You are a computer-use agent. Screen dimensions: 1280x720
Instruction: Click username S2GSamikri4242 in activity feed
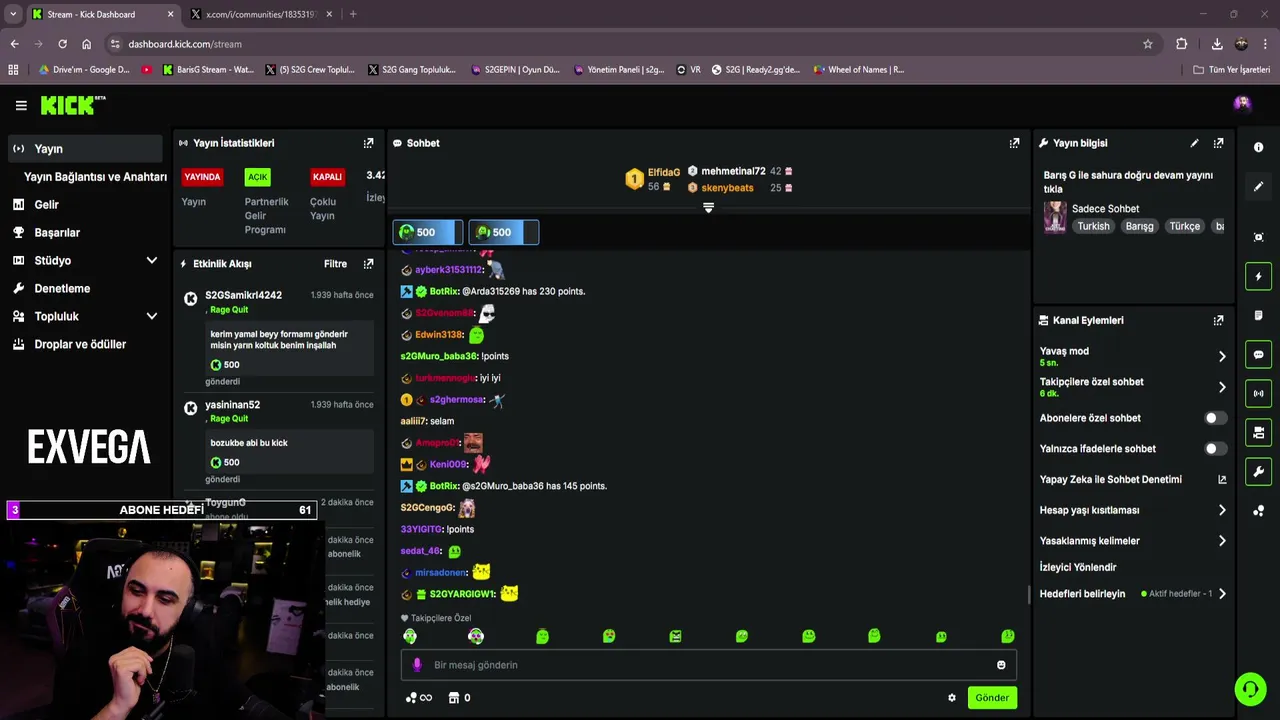(x=243, y=296)
